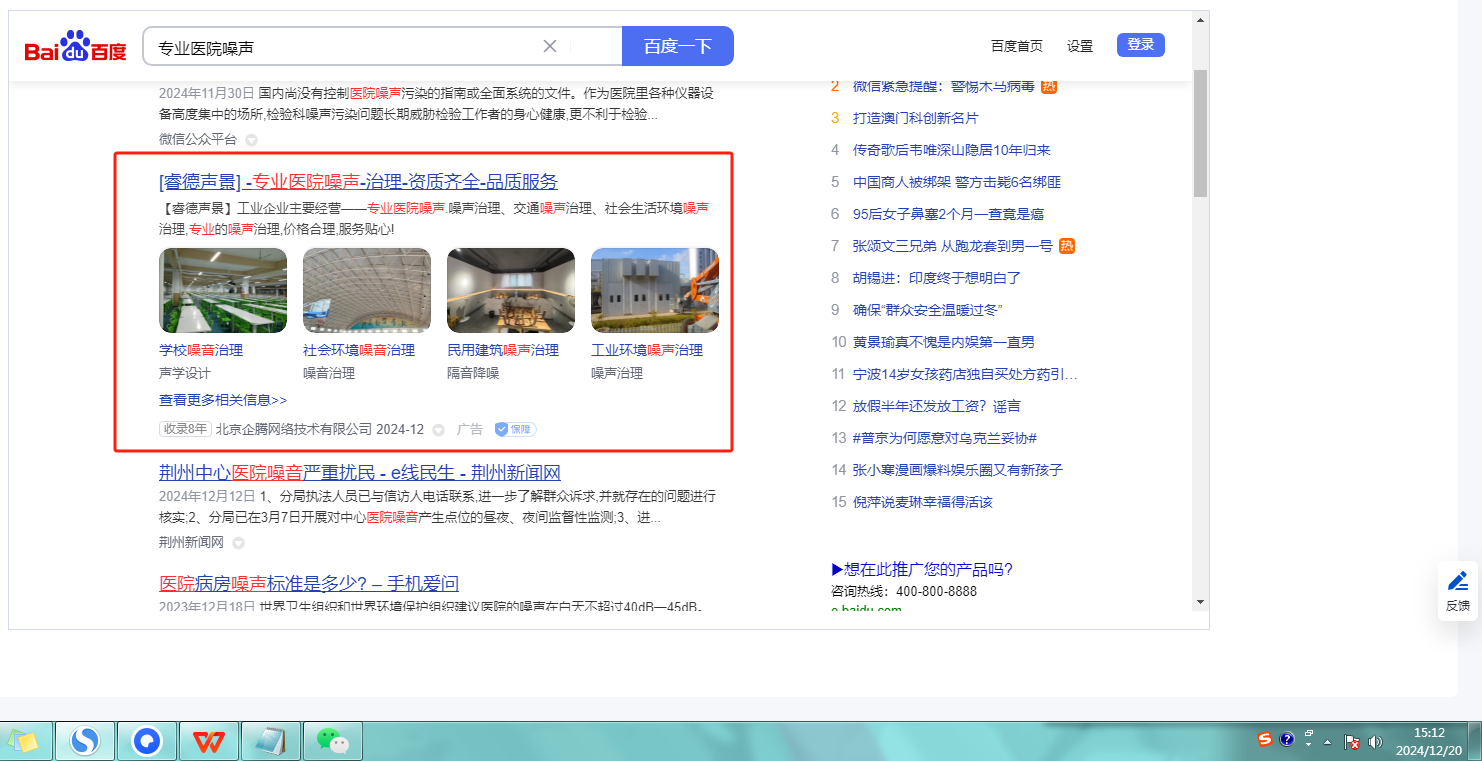Click the Baidu logo
1482x761 pixels.
76,47
